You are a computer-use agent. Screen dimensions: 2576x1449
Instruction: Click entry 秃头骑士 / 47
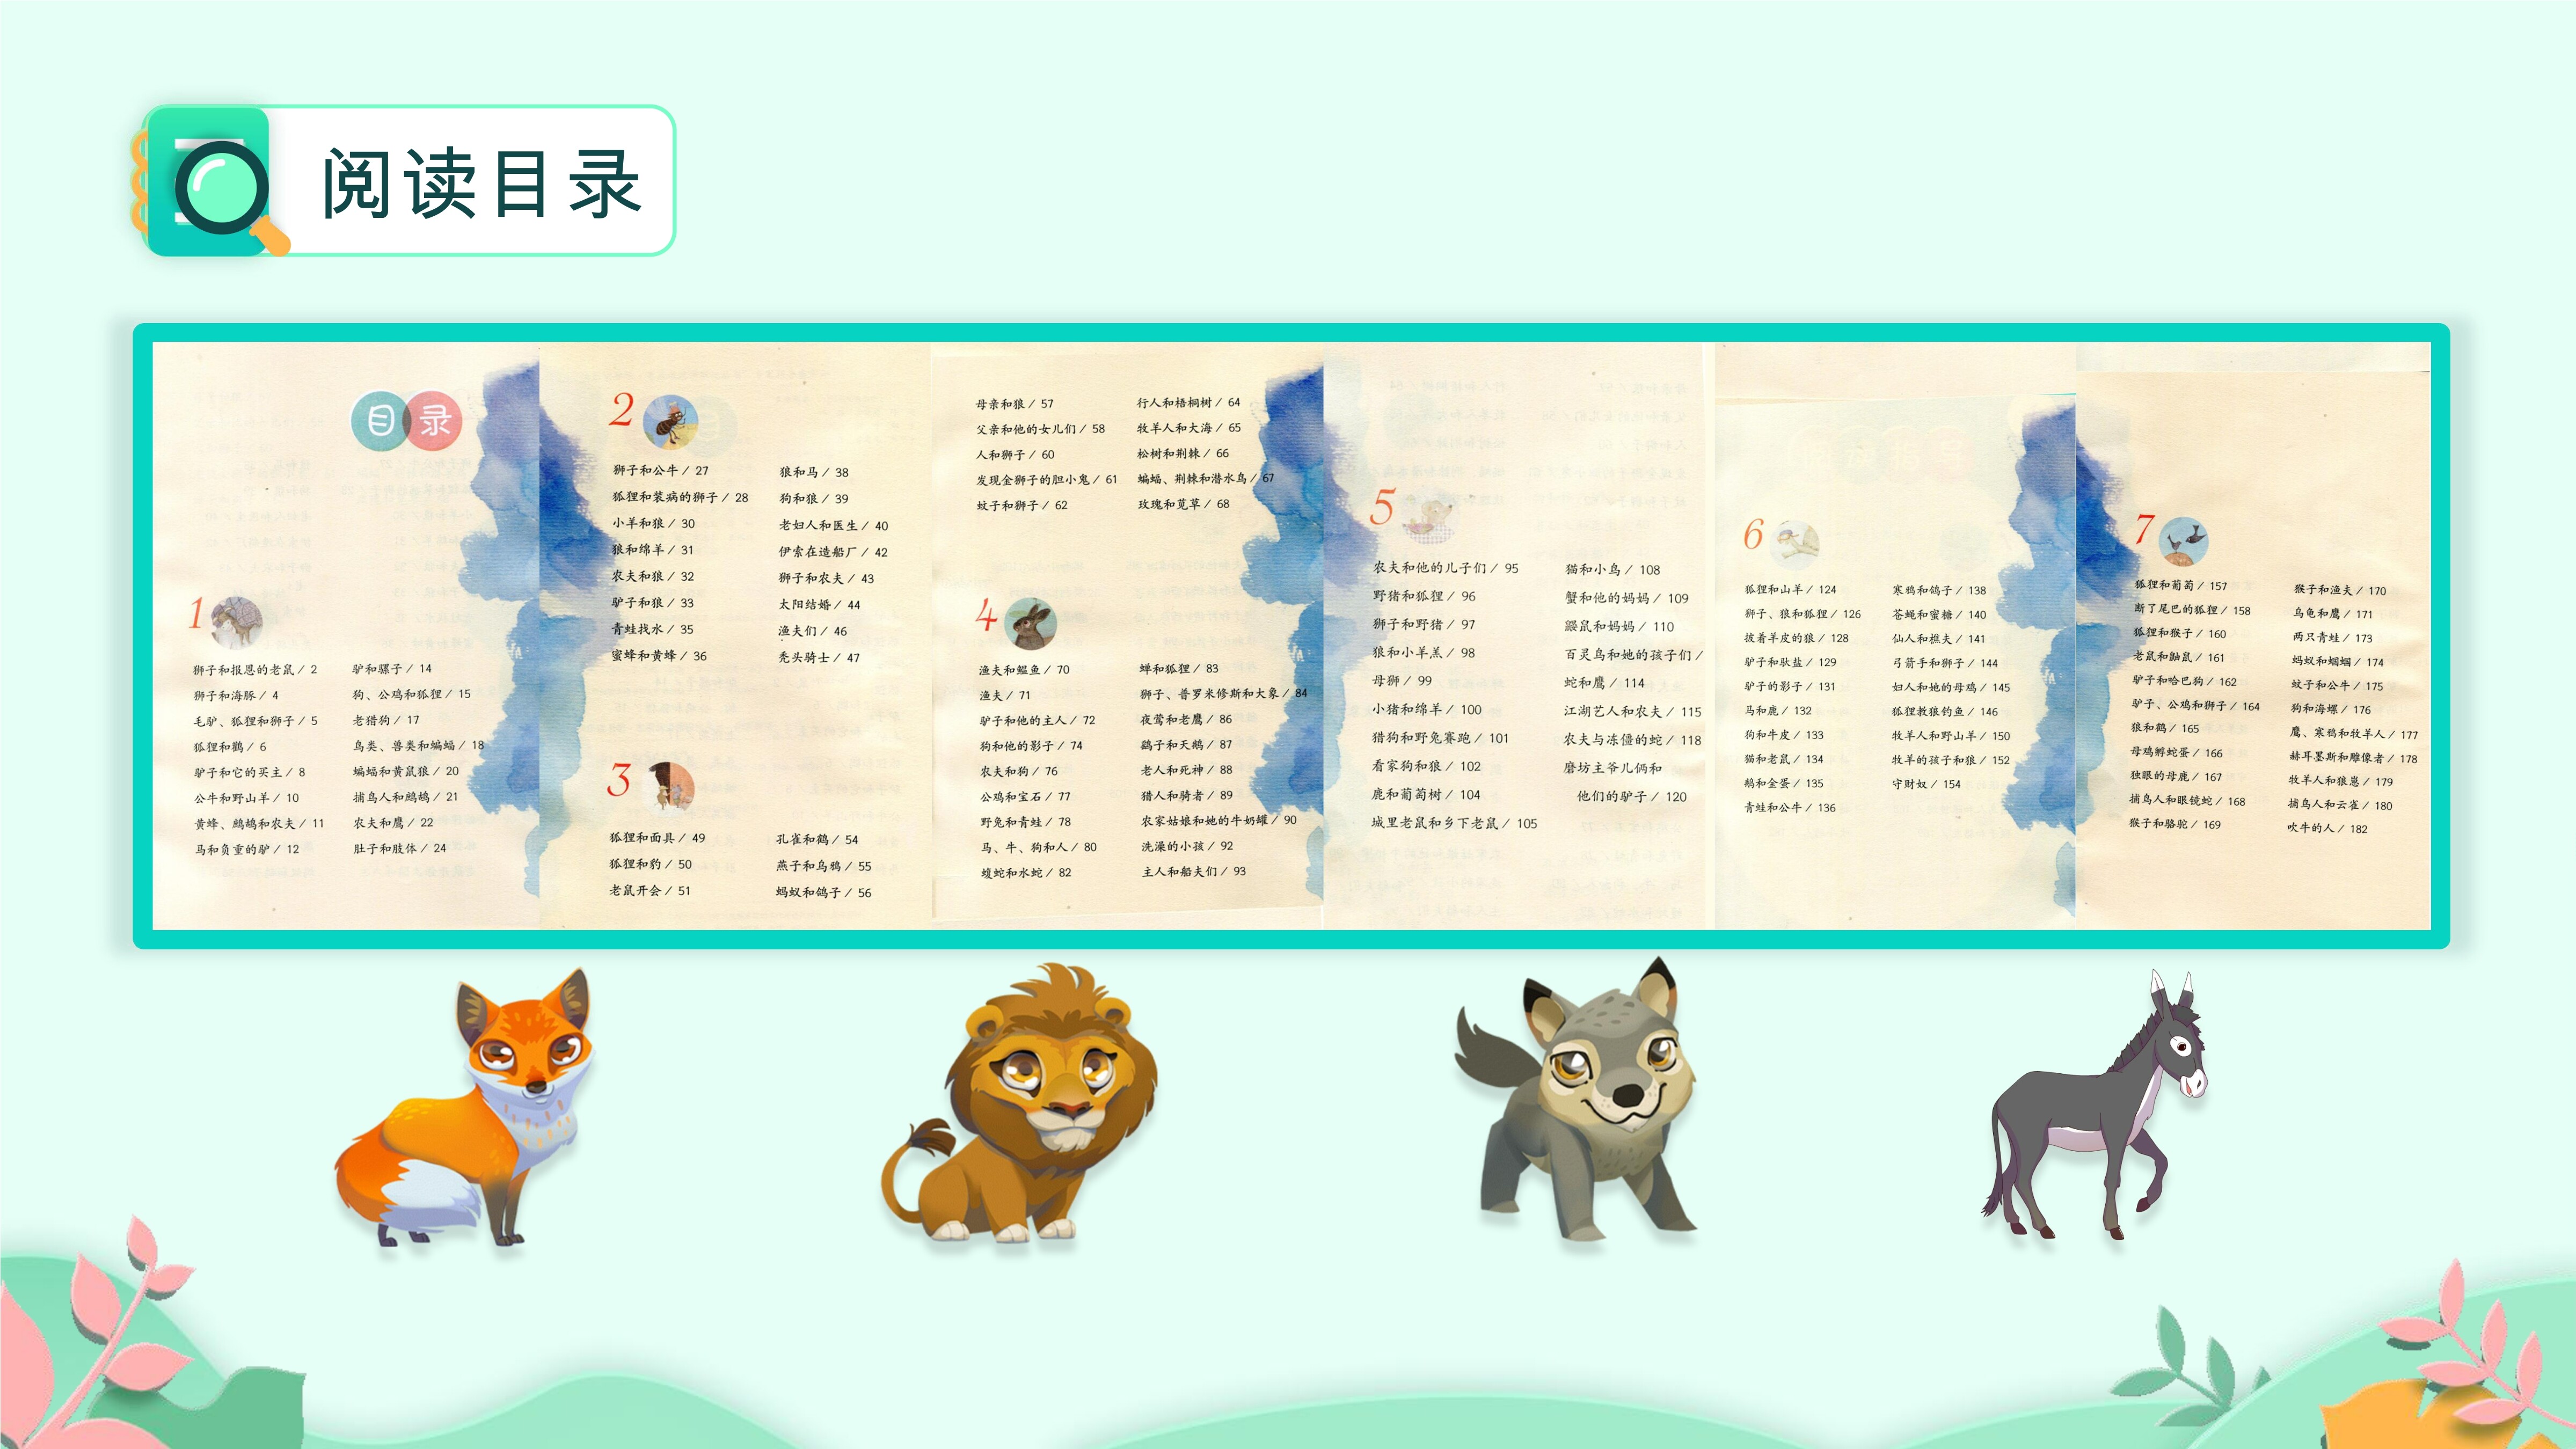[819, 658]
